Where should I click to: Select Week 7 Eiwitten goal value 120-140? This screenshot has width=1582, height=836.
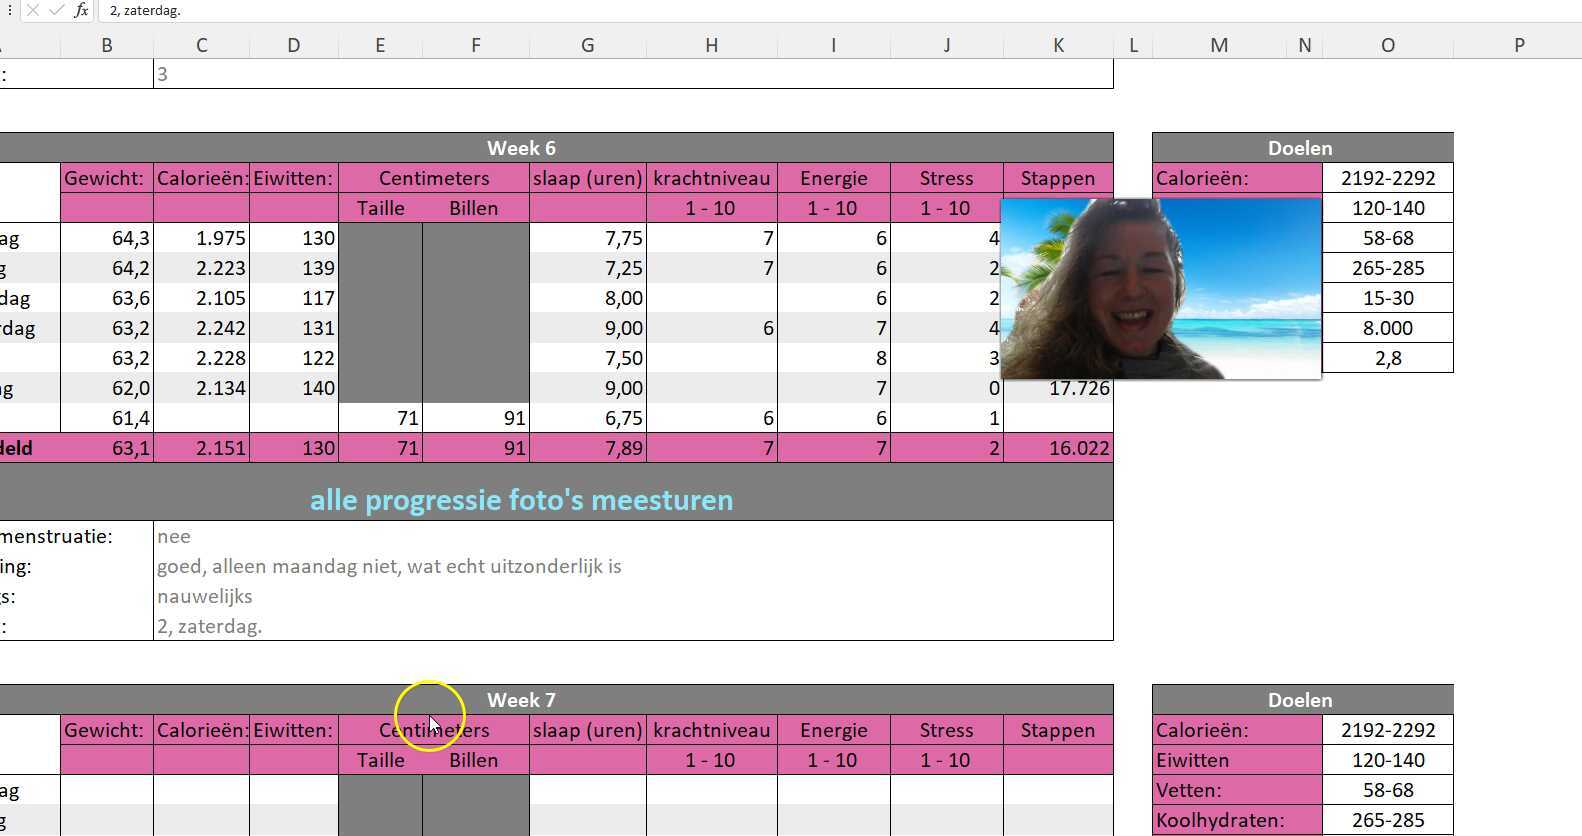(1387, 760)
